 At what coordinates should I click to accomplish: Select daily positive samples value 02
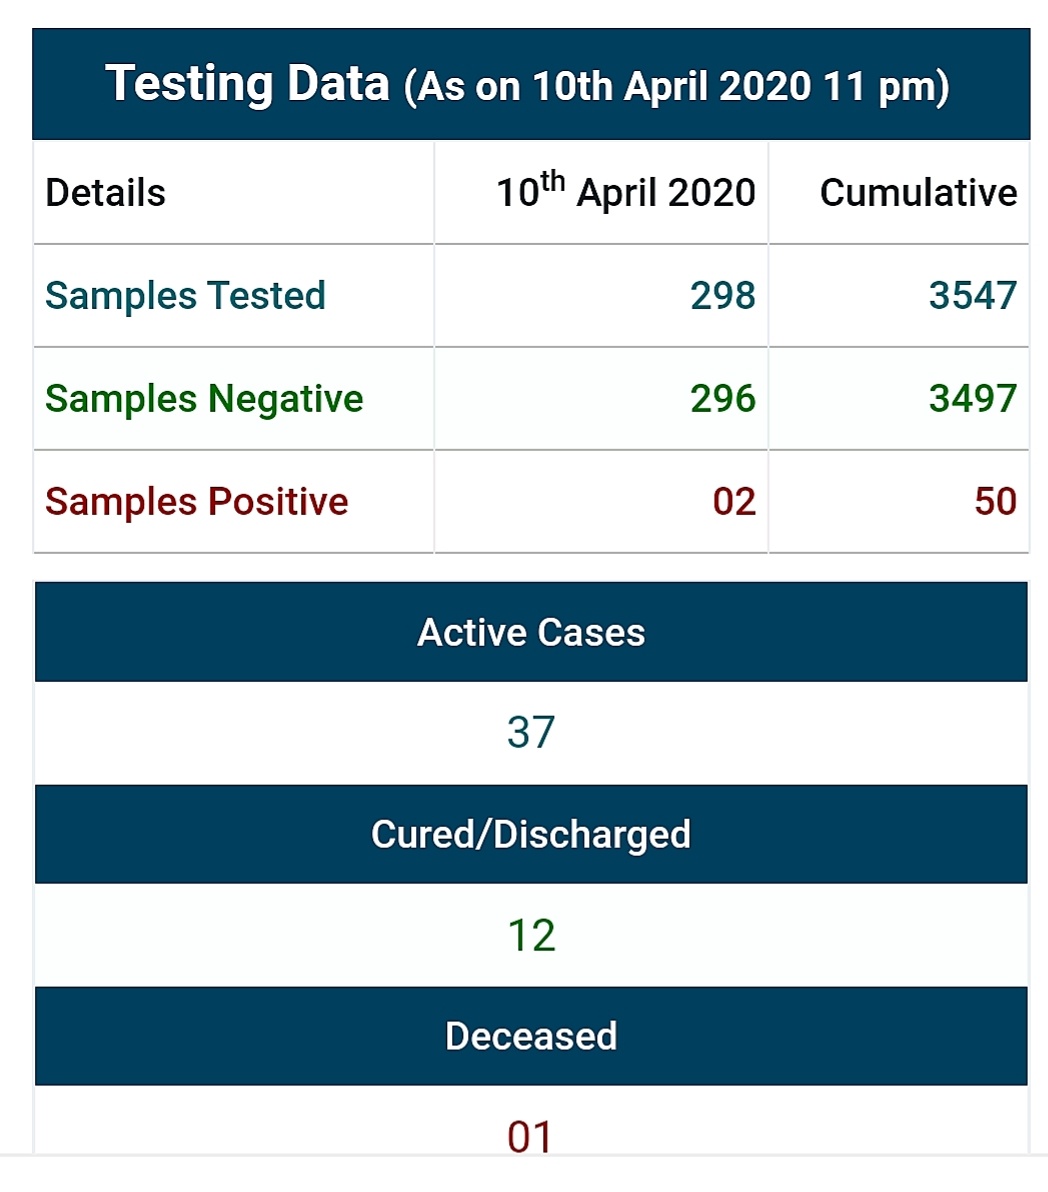734,502
